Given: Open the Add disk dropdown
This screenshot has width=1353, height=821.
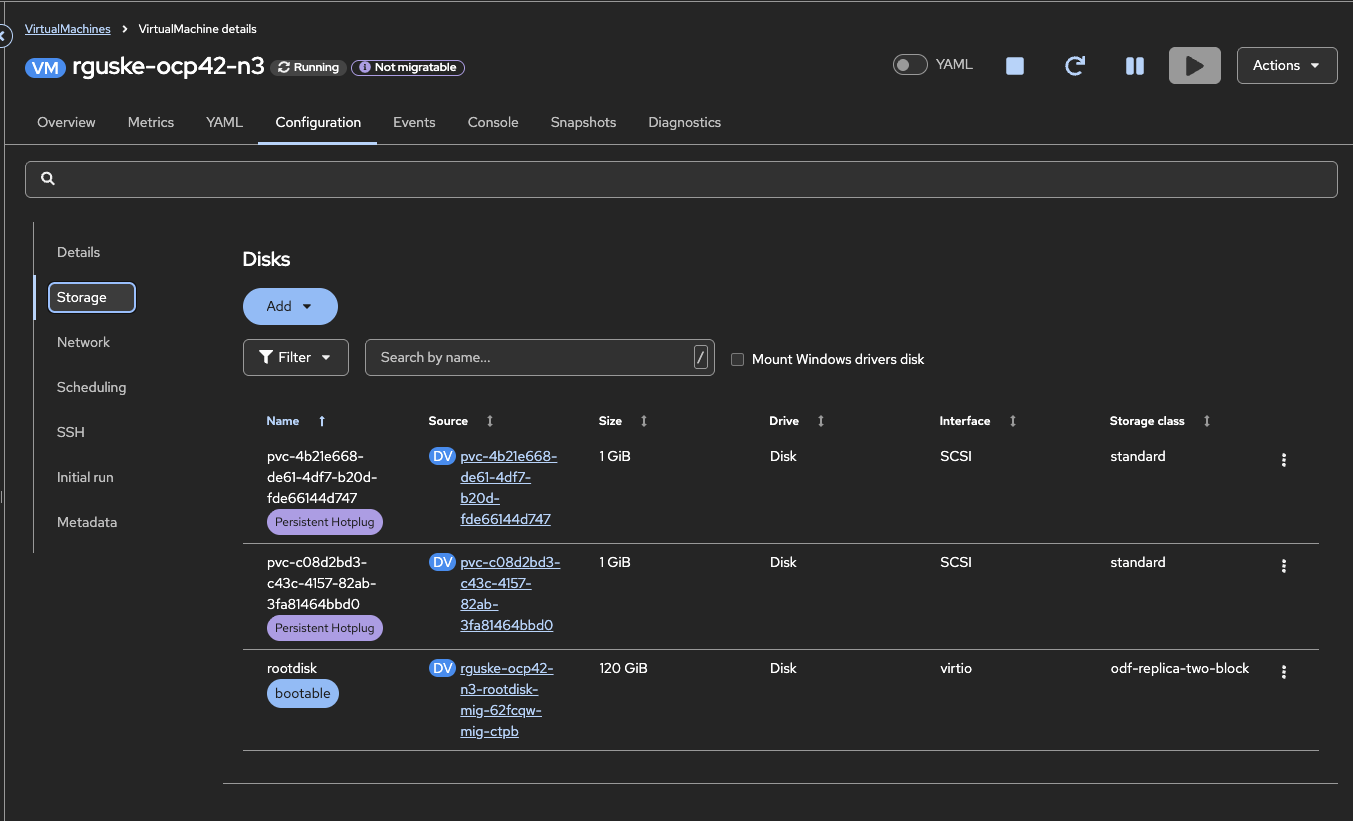Looking at the screenshot, I should [x=290, y=307].
